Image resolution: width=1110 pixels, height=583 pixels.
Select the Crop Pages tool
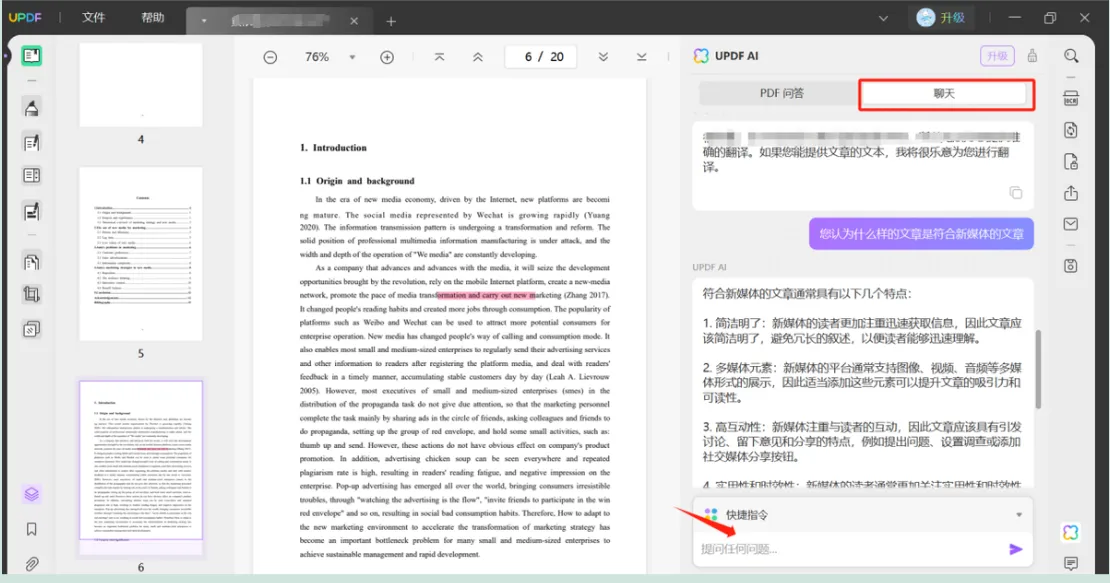pos(31,294)
